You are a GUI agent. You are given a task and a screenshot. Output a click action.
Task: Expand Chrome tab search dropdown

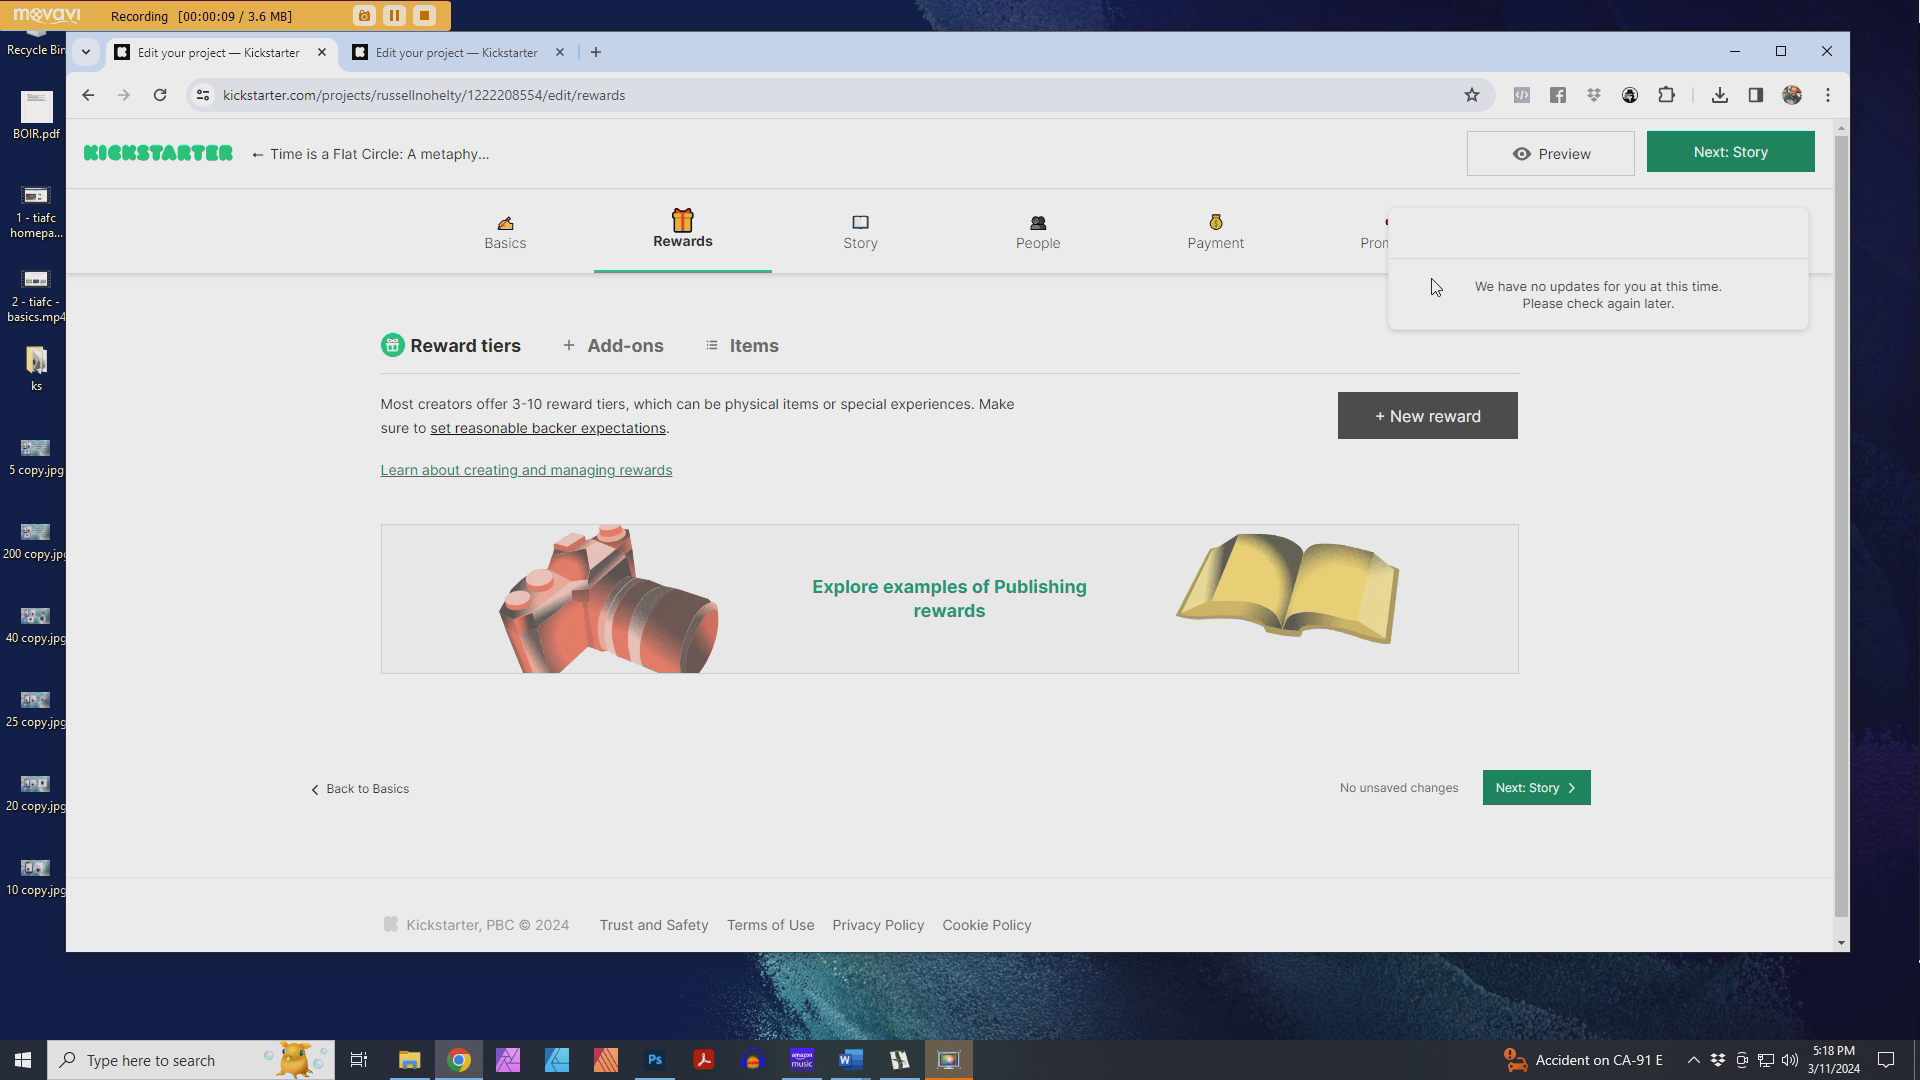(86, 52)
